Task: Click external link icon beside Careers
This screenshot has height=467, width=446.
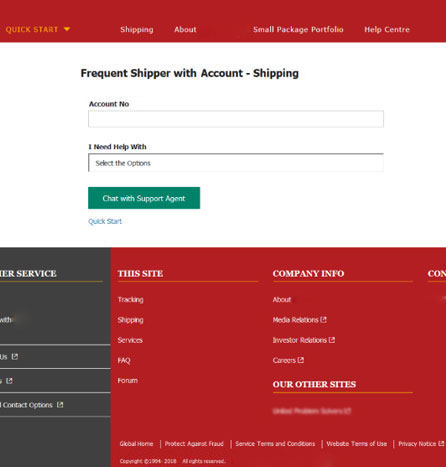Action: 301,360
